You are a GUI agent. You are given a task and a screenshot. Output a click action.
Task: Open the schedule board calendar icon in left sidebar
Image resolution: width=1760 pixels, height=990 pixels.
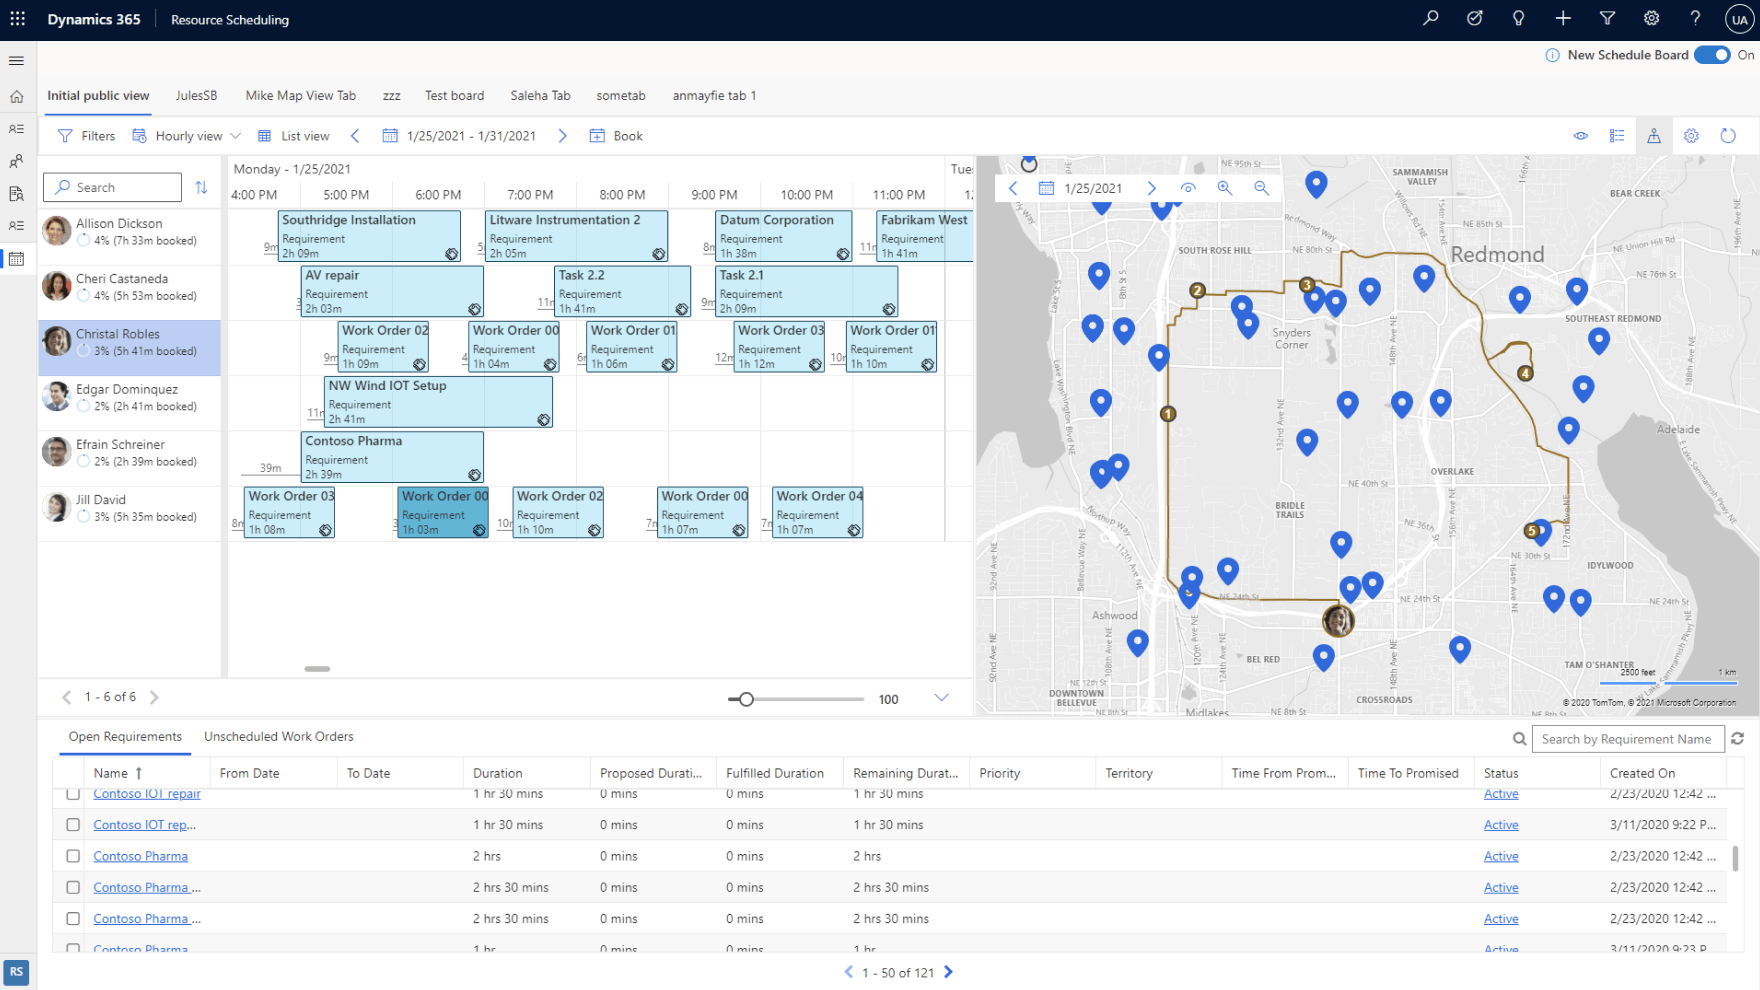coord(16,259)
